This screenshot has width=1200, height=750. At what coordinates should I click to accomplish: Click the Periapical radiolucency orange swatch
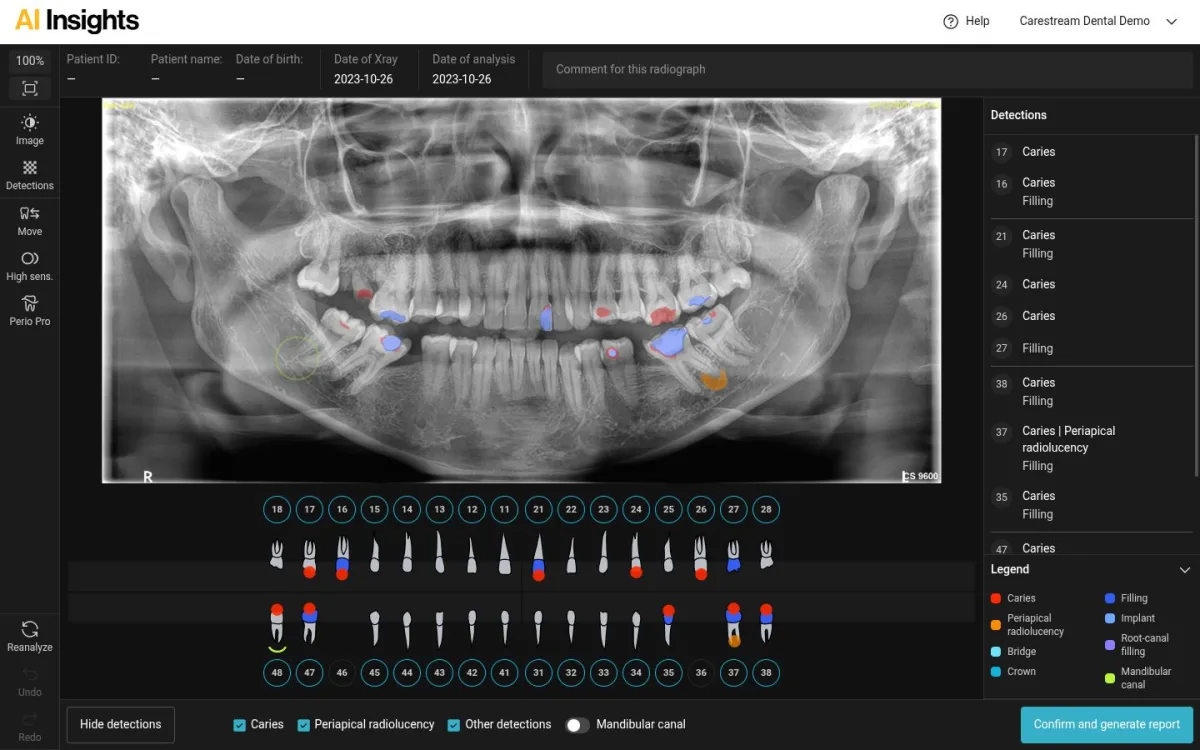coord(996,625)
